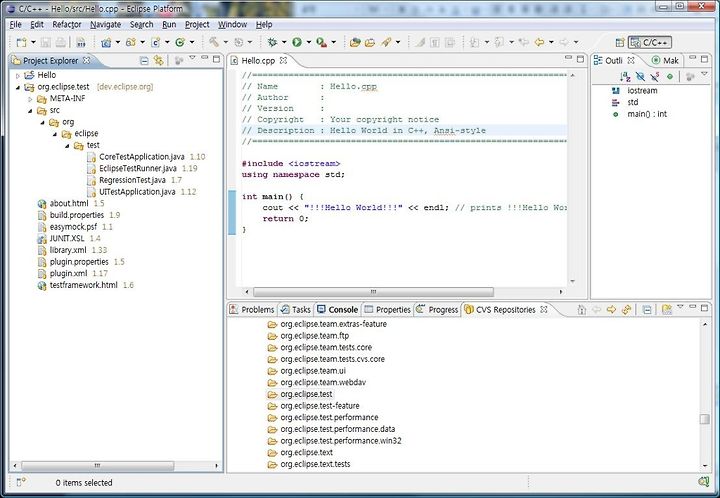The height and width of the screenshot is (498, 720).
Task: Open the Run icon dropdown arrow
Action: coord(309,42)
